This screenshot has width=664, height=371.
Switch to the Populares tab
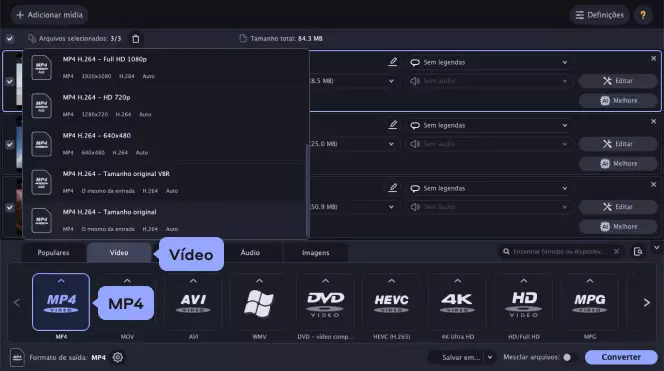point(53,252)
